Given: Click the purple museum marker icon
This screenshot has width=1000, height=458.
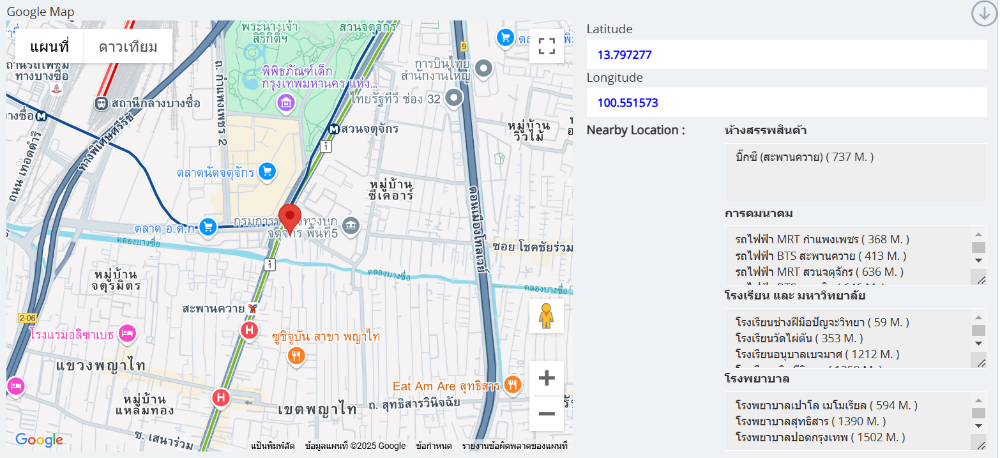Looking at the screenshot, I should click(286, 102).
